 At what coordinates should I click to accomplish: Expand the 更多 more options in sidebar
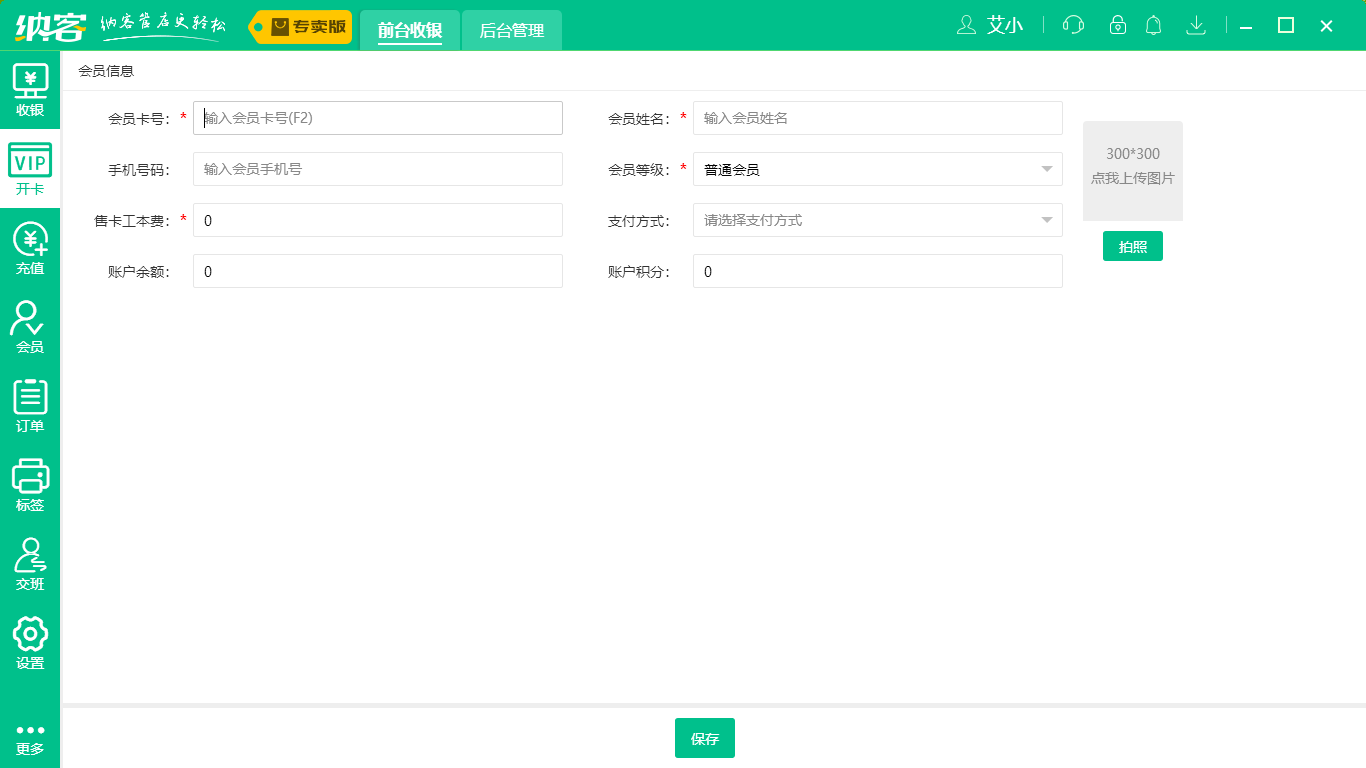point(30,737)
